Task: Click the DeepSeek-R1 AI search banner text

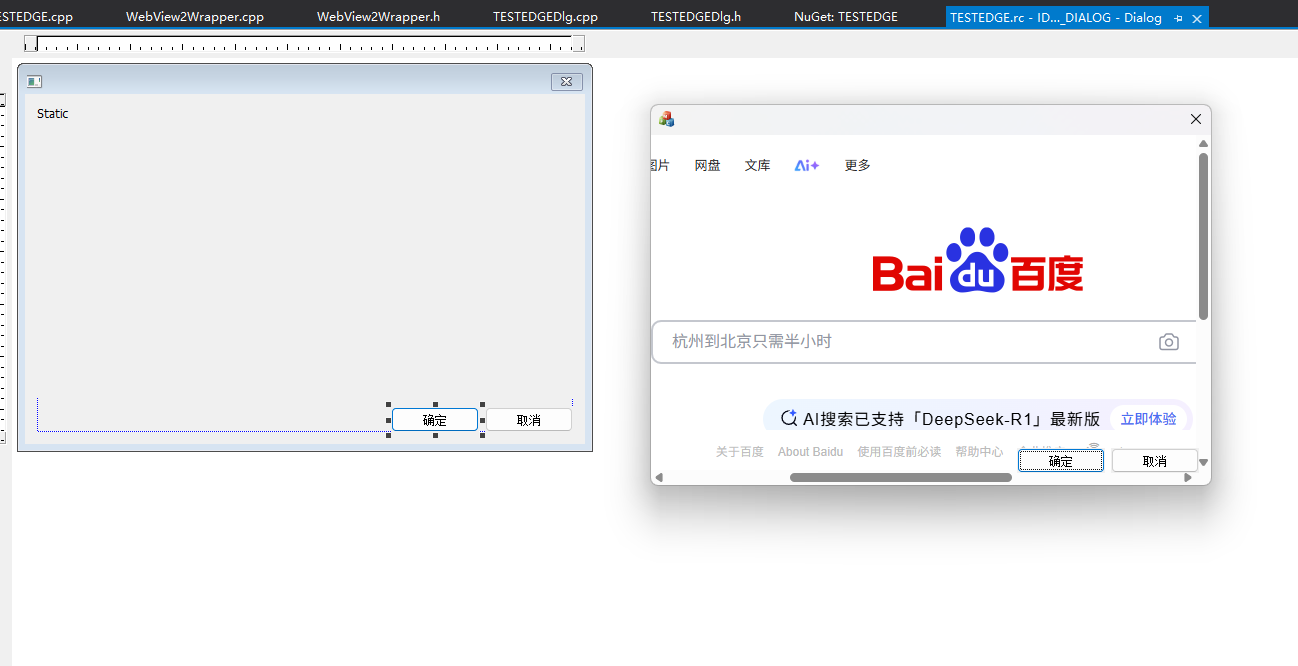Action: pos(951,419)
